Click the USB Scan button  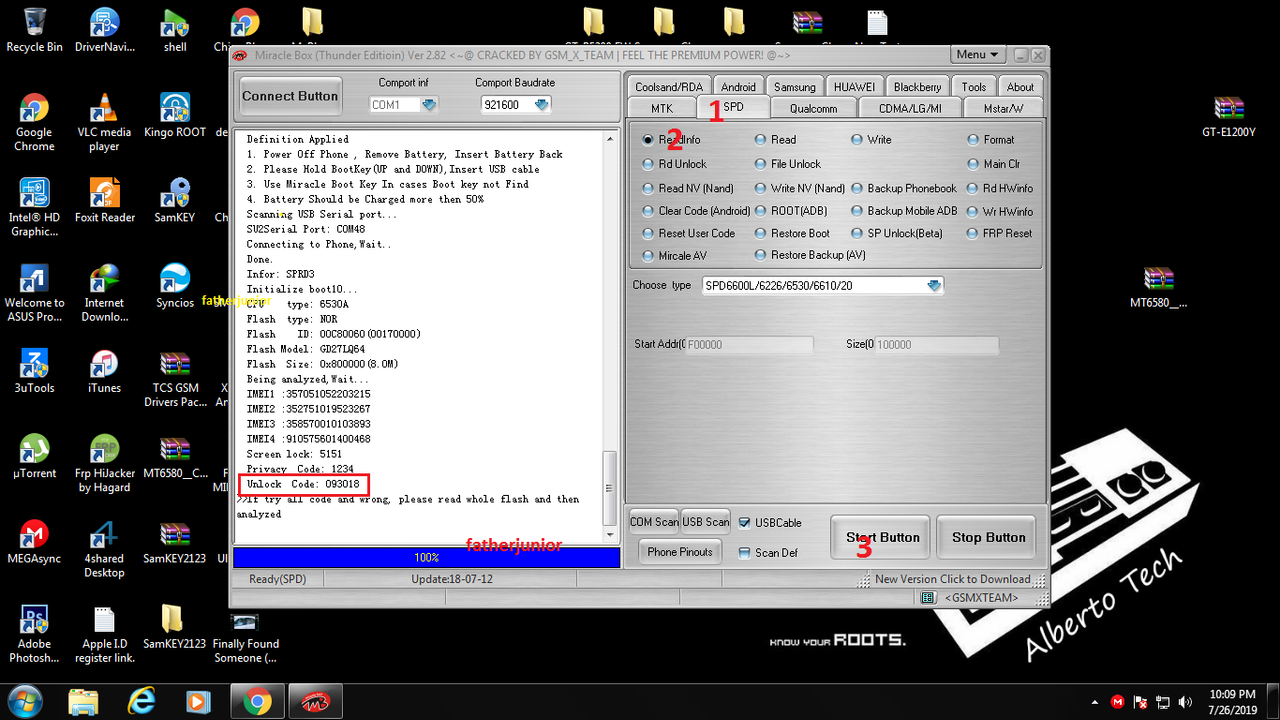click(706, 522)
